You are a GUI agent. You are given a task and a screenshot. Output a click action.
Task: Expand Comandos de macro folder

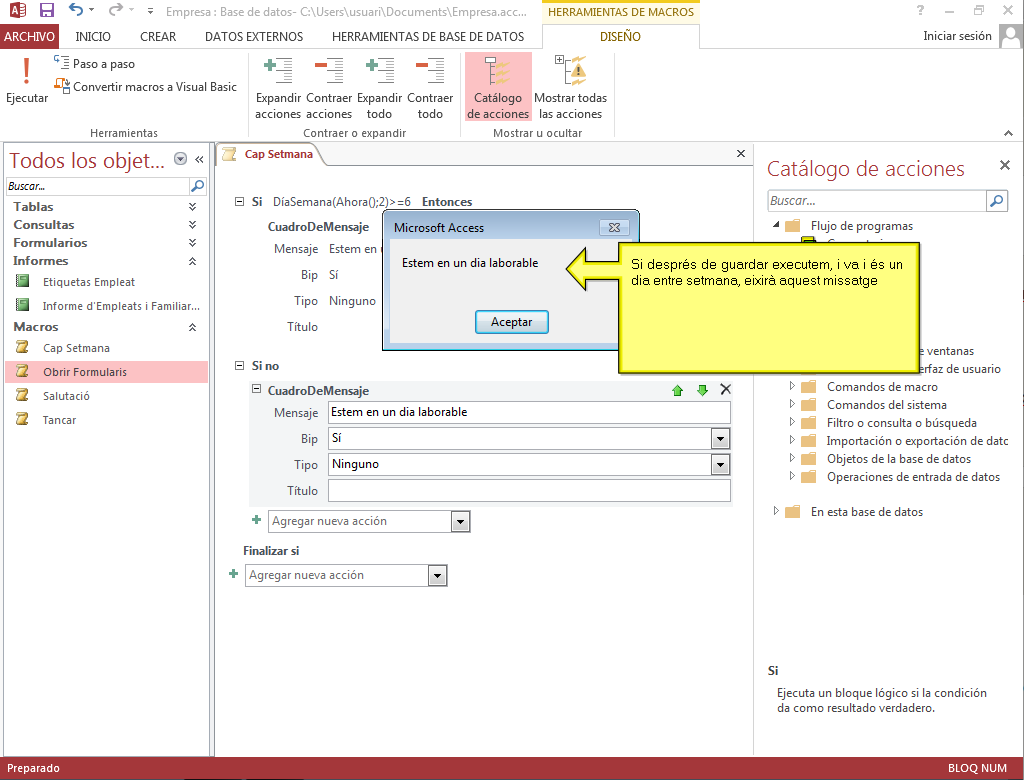tap(792, 386)
